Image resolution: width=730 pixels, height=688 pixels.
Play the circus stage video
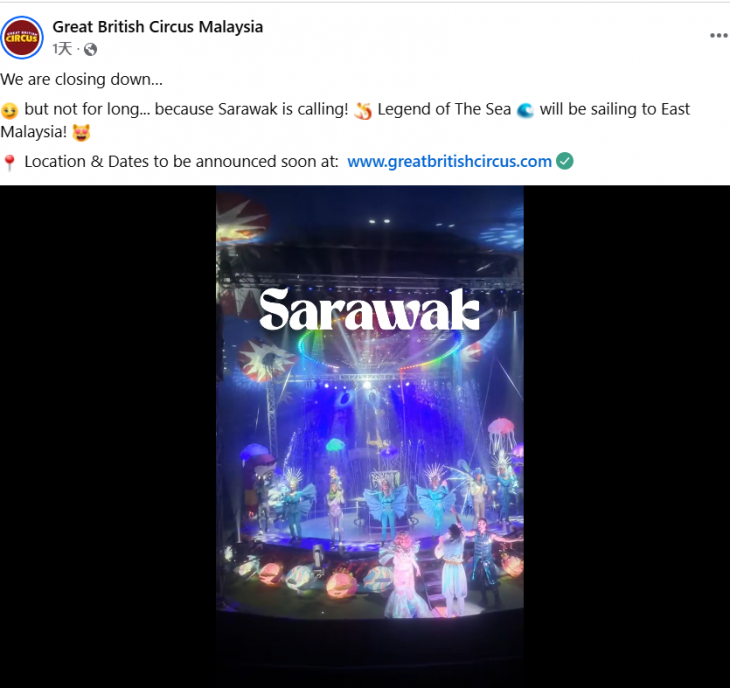tap(370, 437)
